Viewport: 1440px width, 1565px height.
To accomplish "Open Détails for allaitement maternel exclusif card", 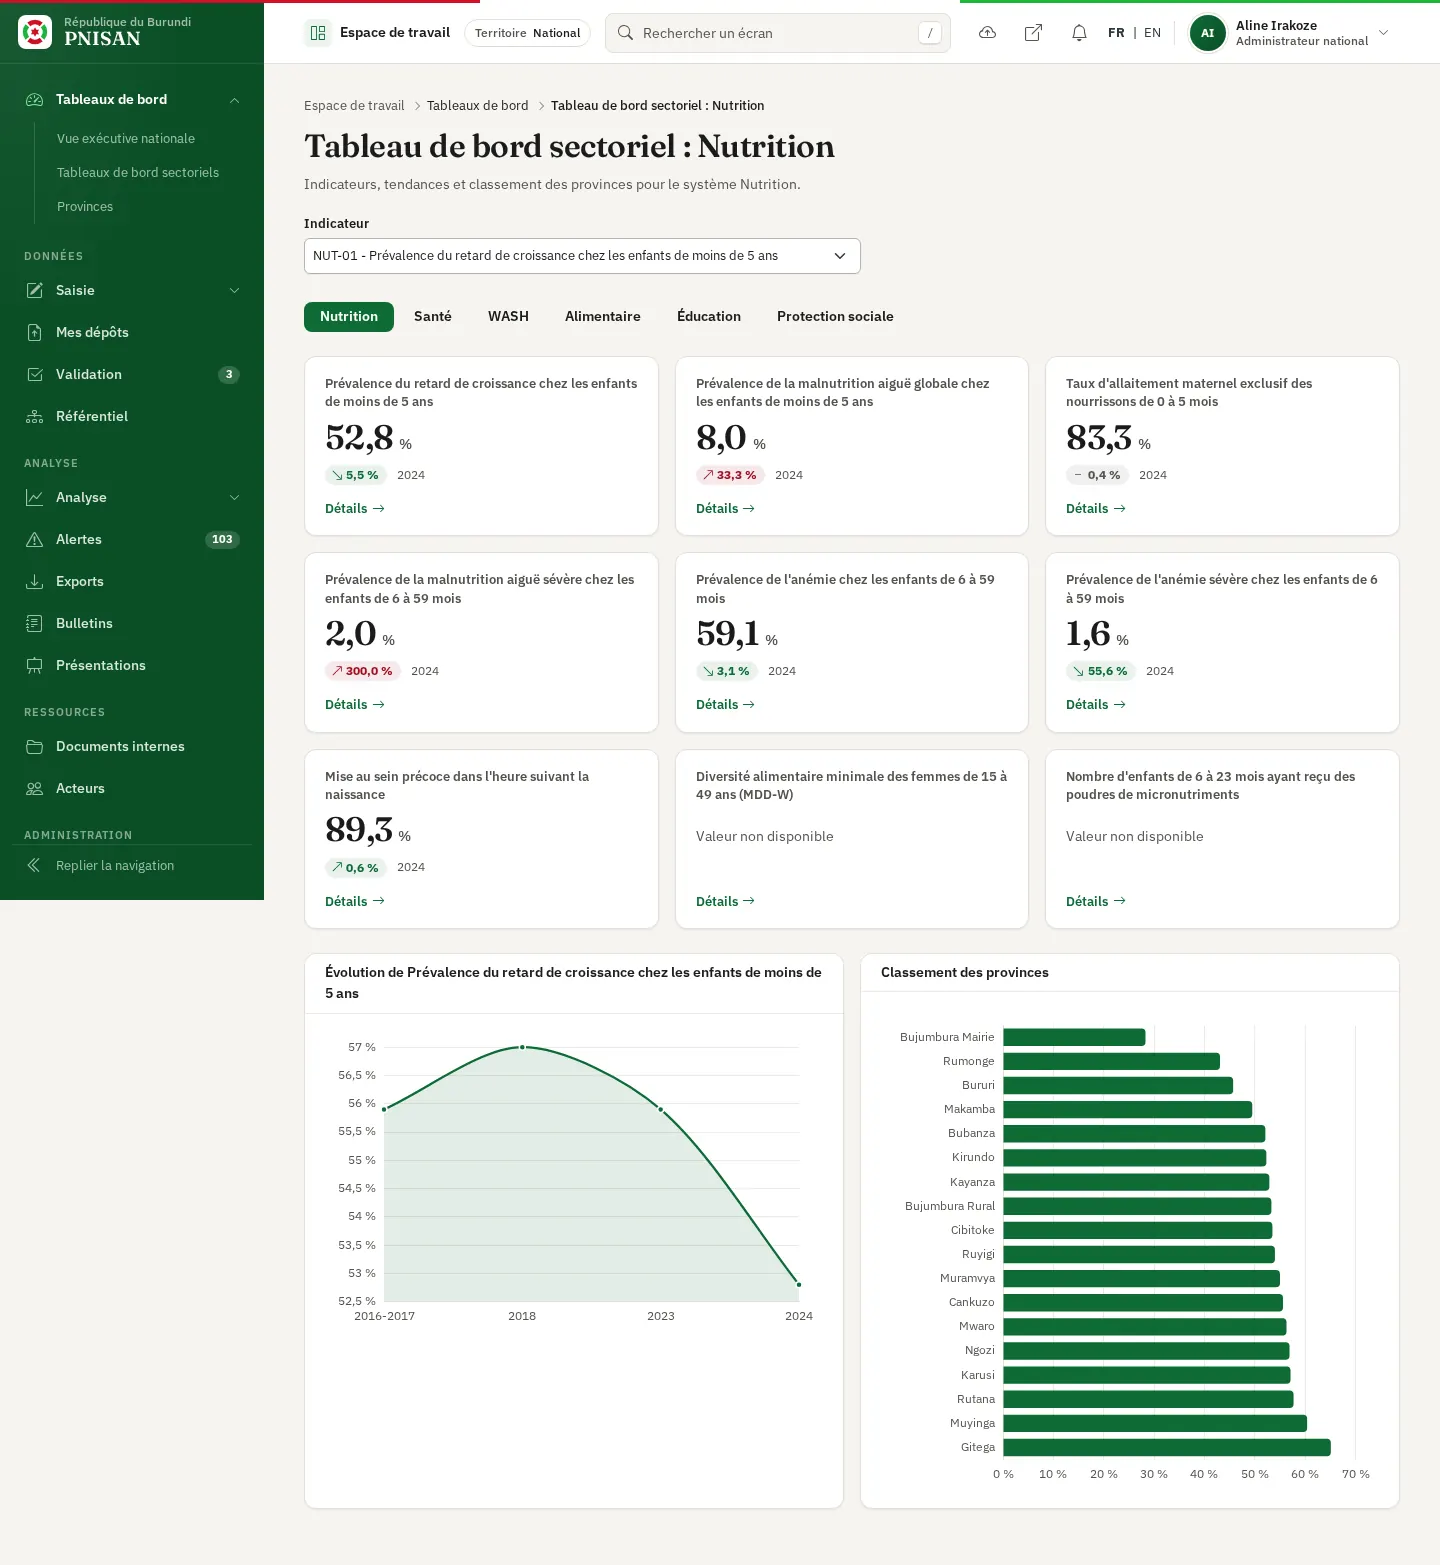I will pyautogui.click(x=1096, y=508).
